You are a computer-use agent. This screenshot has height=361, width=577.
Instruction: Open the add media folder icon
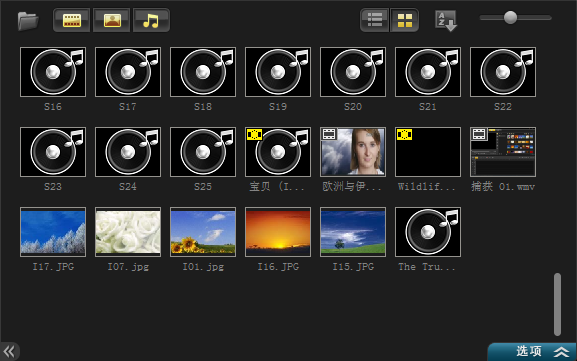pos(28,21)
